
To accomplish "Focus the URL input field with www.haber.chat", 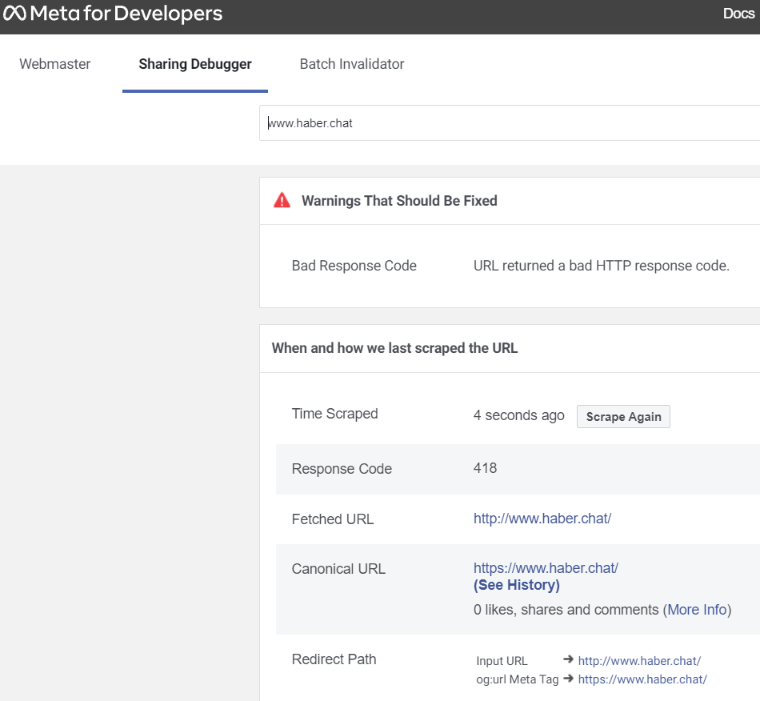I will pos(510,123).
